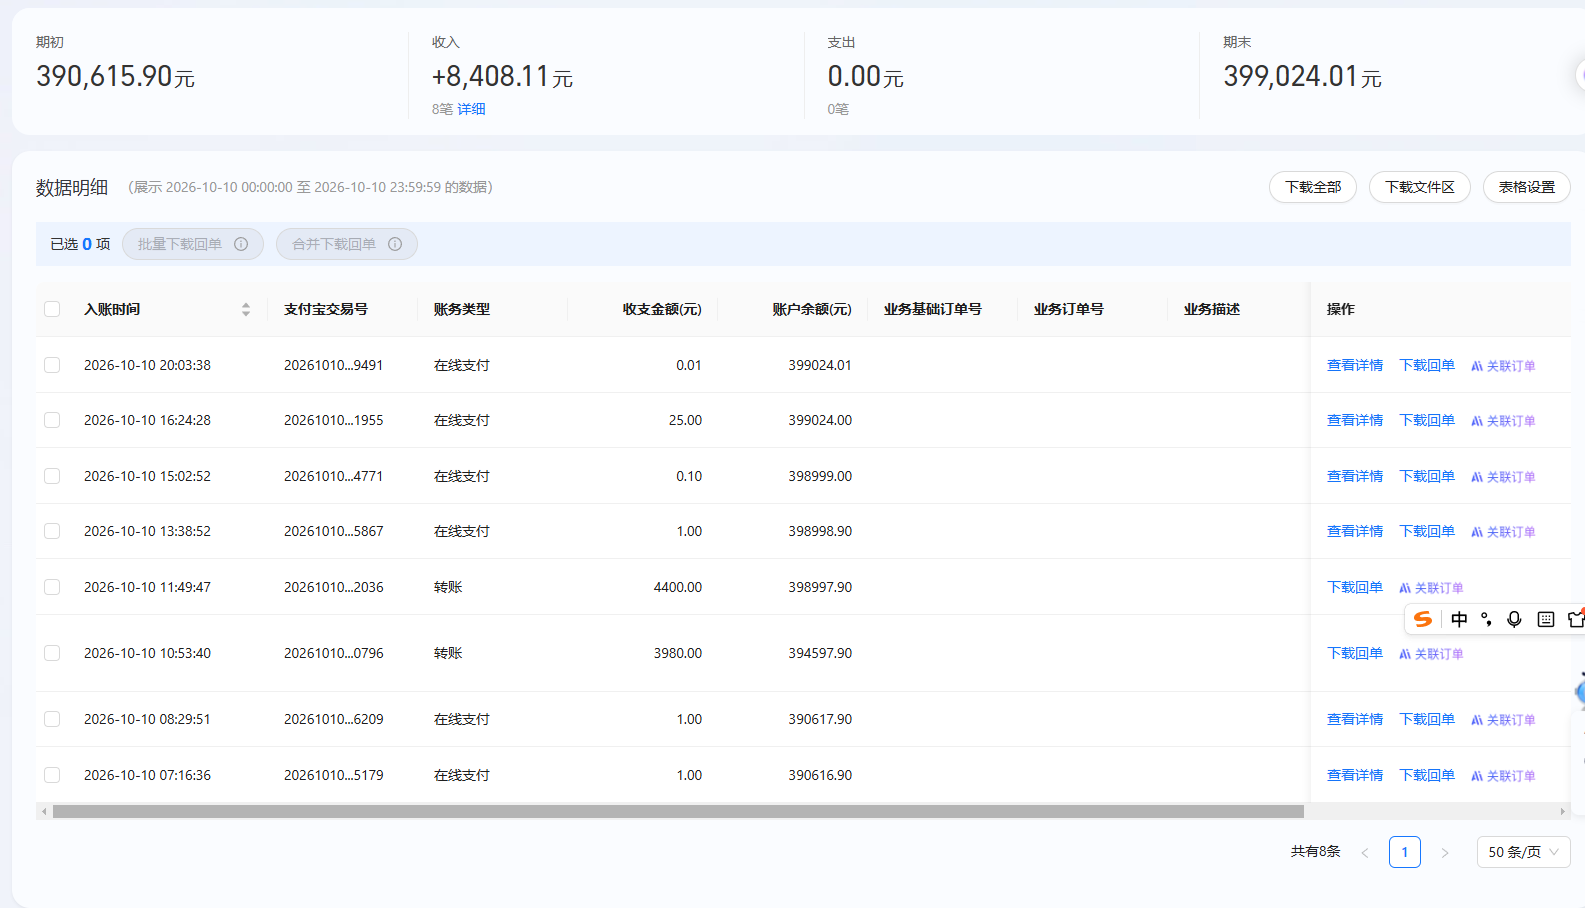Viewport: 1585px width, 908px height.
Task: Click the horizontal scrollbar under the table
Action: (678, 812)
